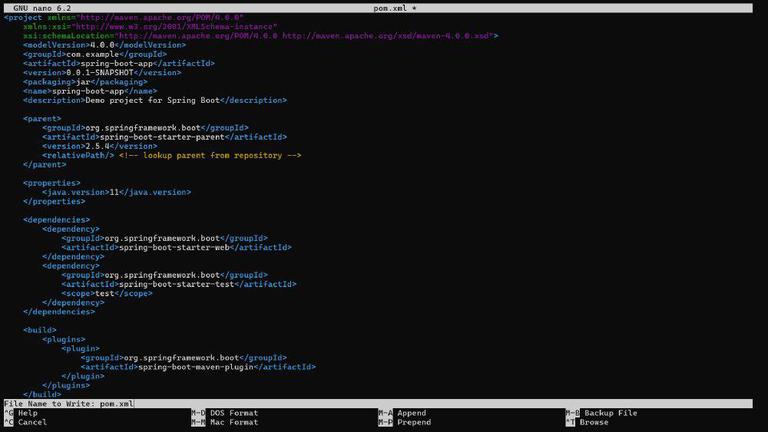This screenshot has height=432, width=768.
Task: Click the version 2.5.4 line
Action: pos(100,146)
